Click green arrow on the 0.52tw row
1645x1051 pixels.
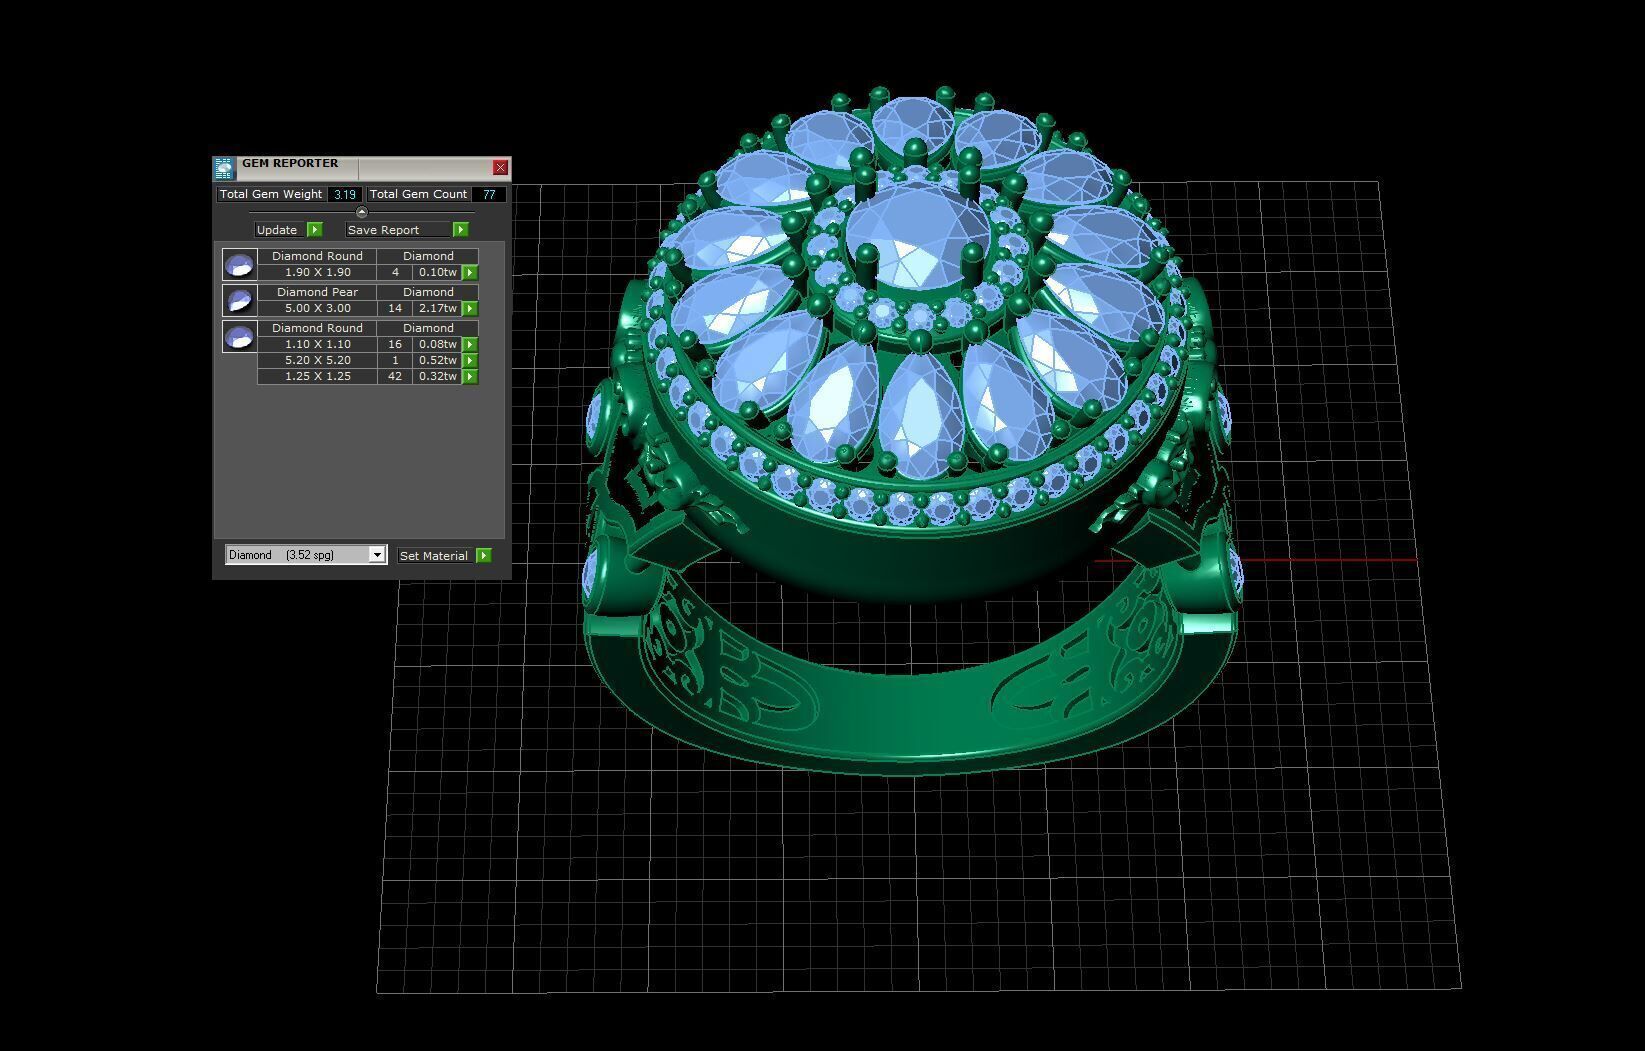(470, 360)
